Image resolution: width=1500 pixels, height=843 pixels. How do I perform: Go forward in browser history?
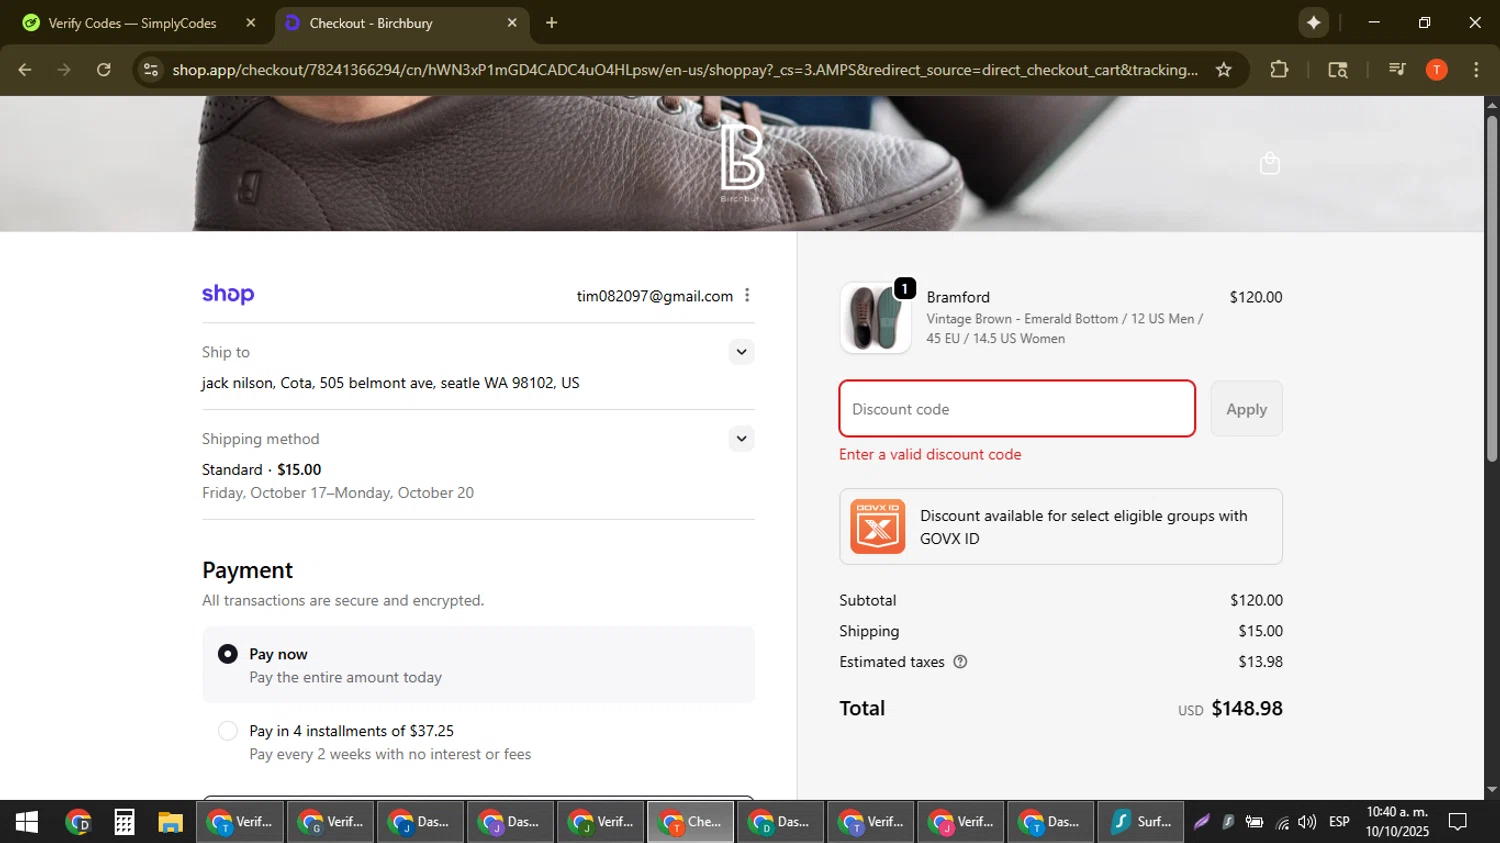point(64,70)
